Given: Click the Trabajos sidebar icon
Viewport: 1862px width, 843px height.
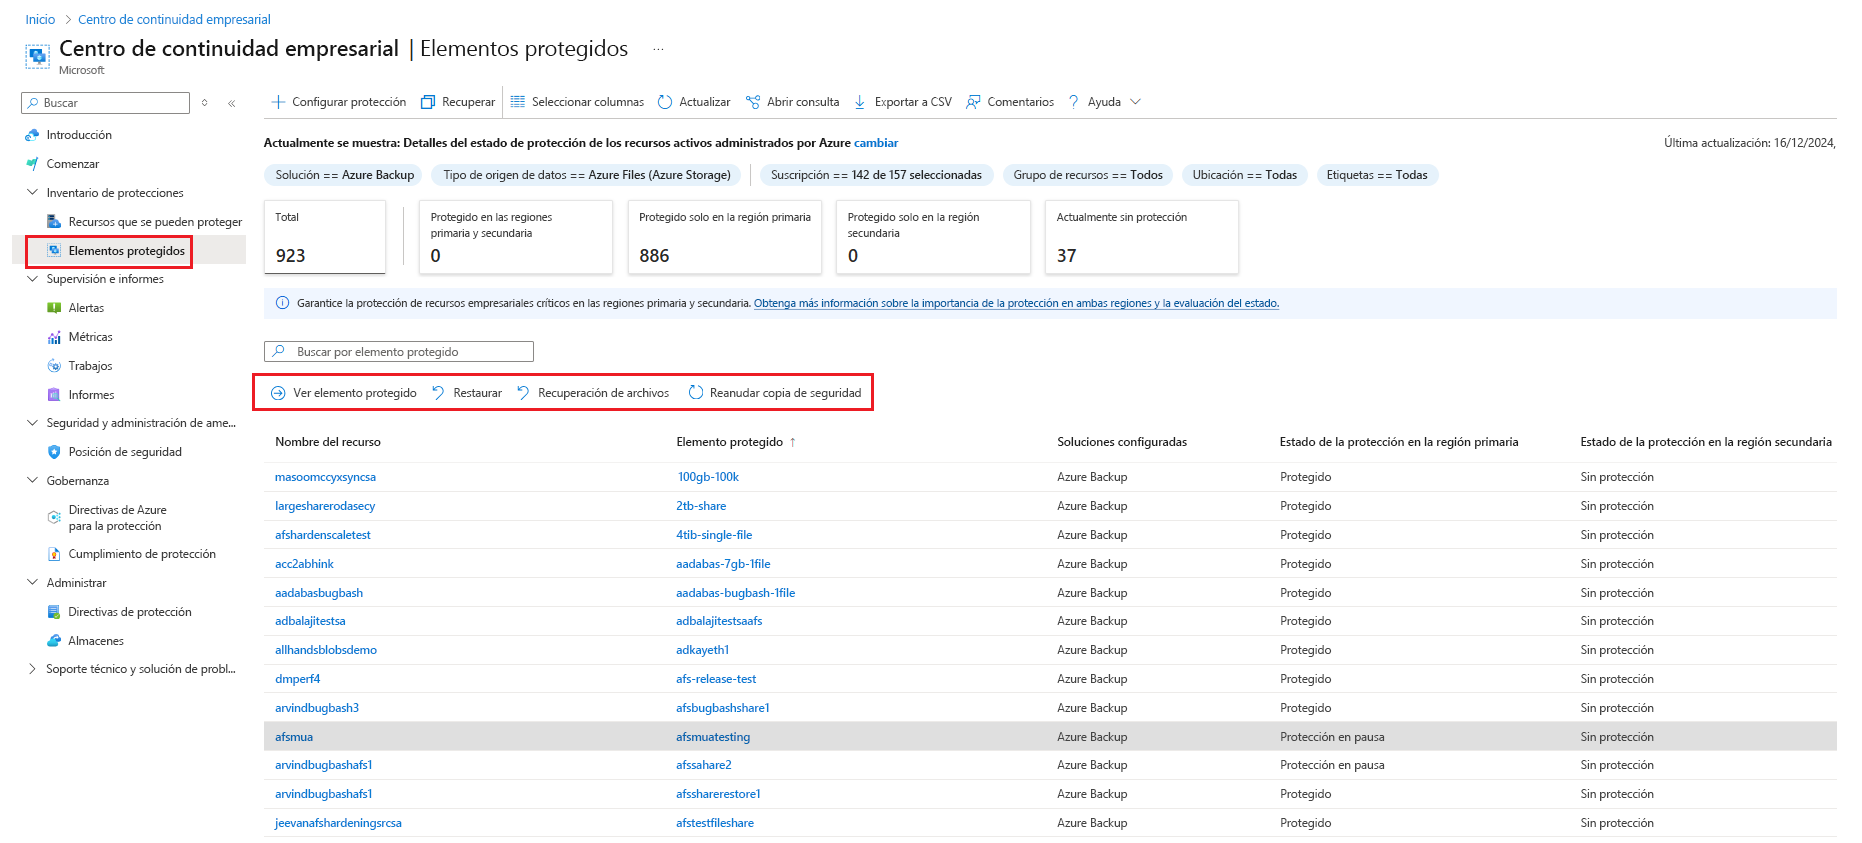Looking at the screenshot, I should coord(54,366).
